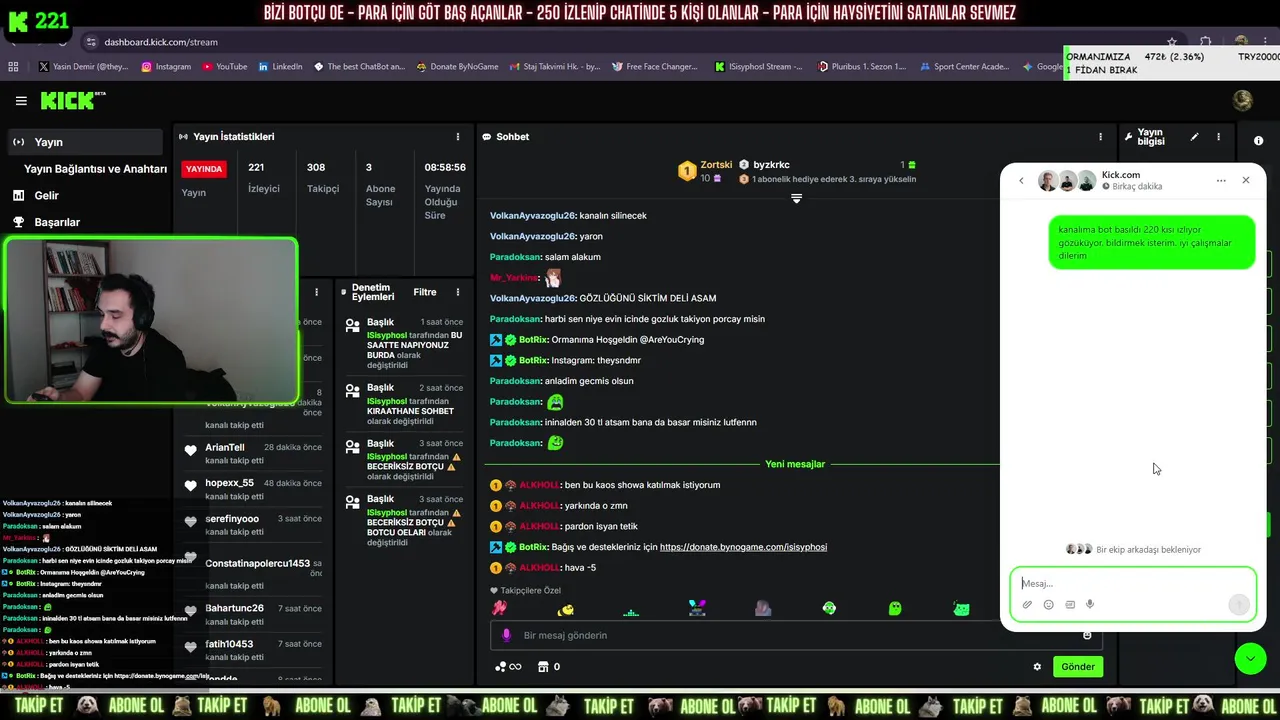Select fatih10453 in follower list
This screenshot has height=720, width=1280.
(229, 644)
